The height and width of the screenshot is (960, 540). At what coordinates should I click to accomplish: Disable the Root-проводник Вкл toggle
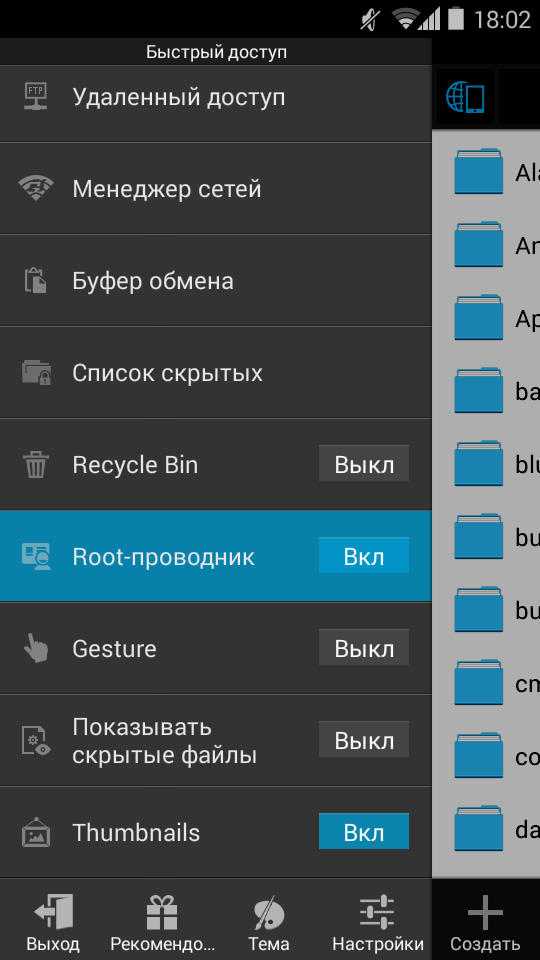click(364, 555)
